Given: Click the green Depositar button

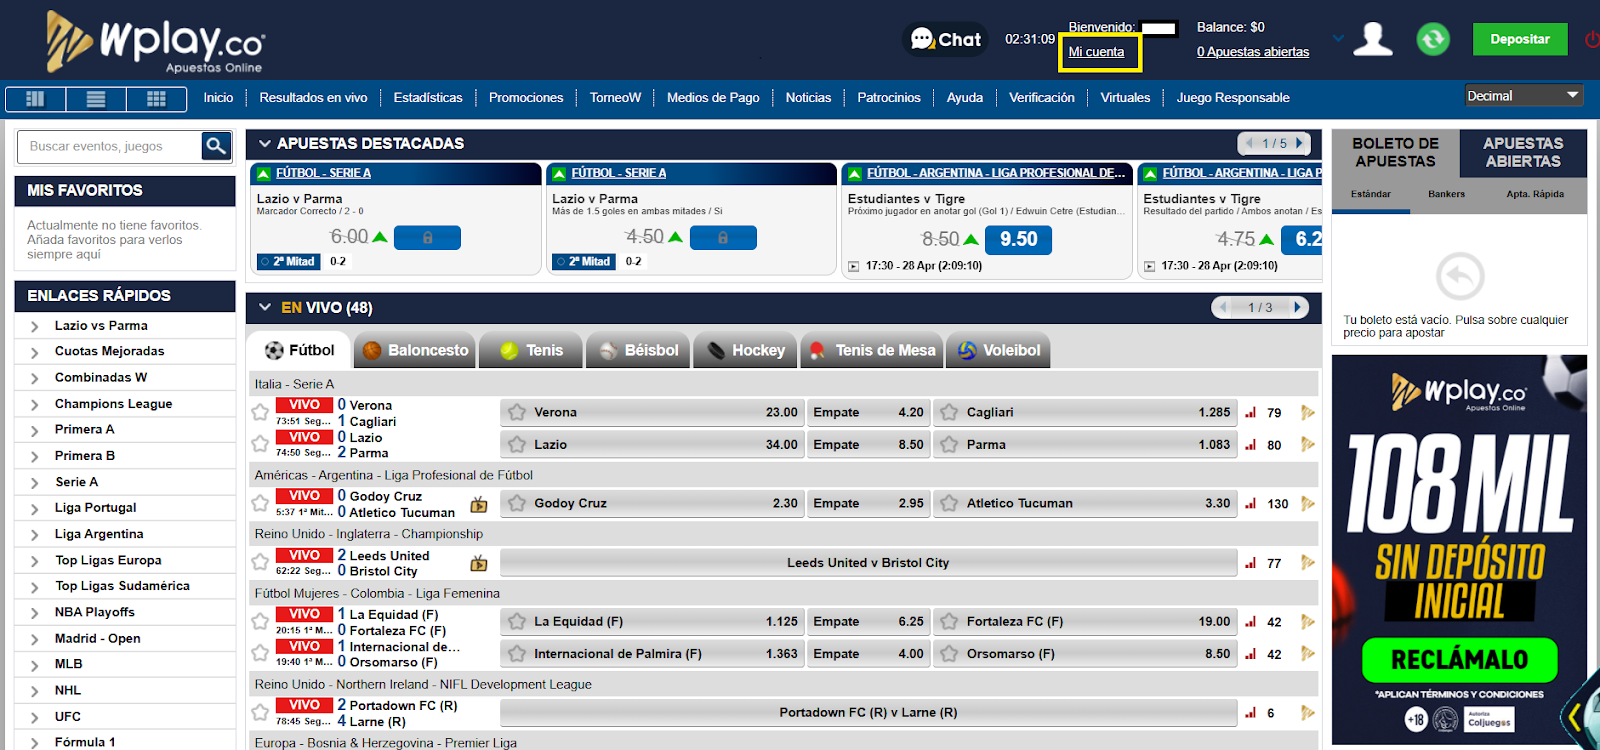Looking at the screenshot, I should point(1520,39).
